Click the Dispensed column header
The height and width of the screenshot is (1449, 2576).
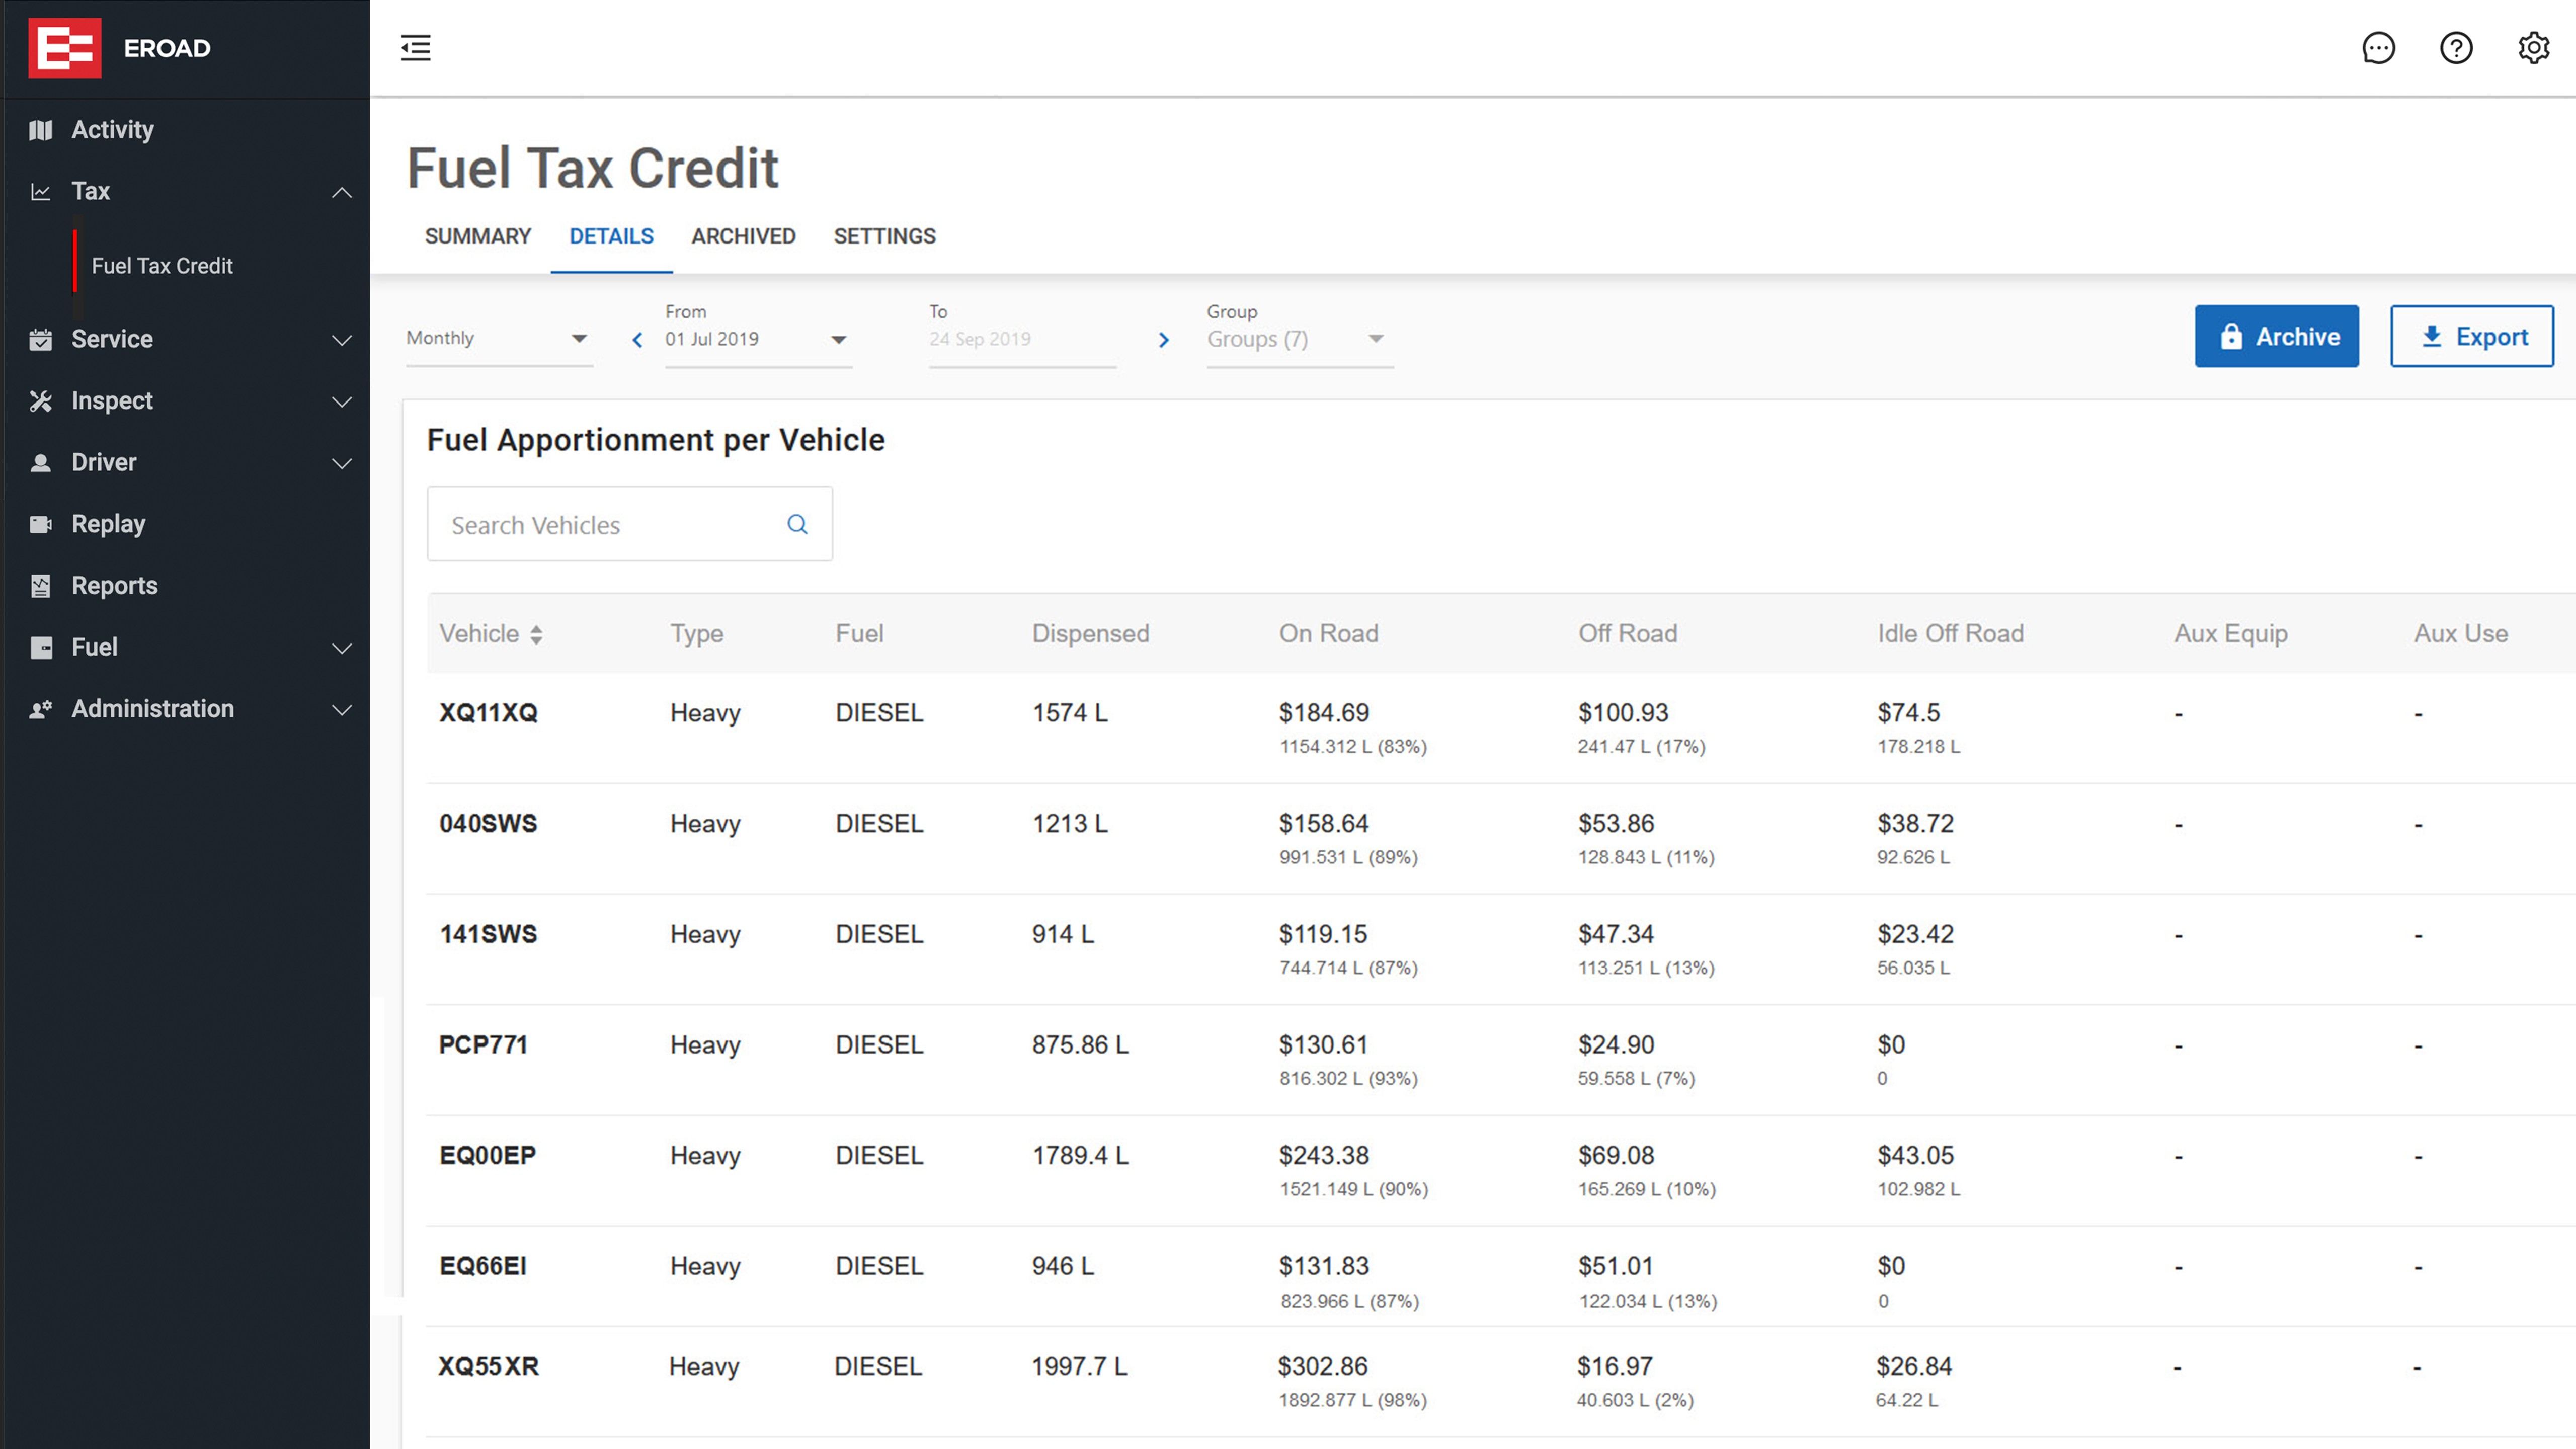coord(1090,634)
